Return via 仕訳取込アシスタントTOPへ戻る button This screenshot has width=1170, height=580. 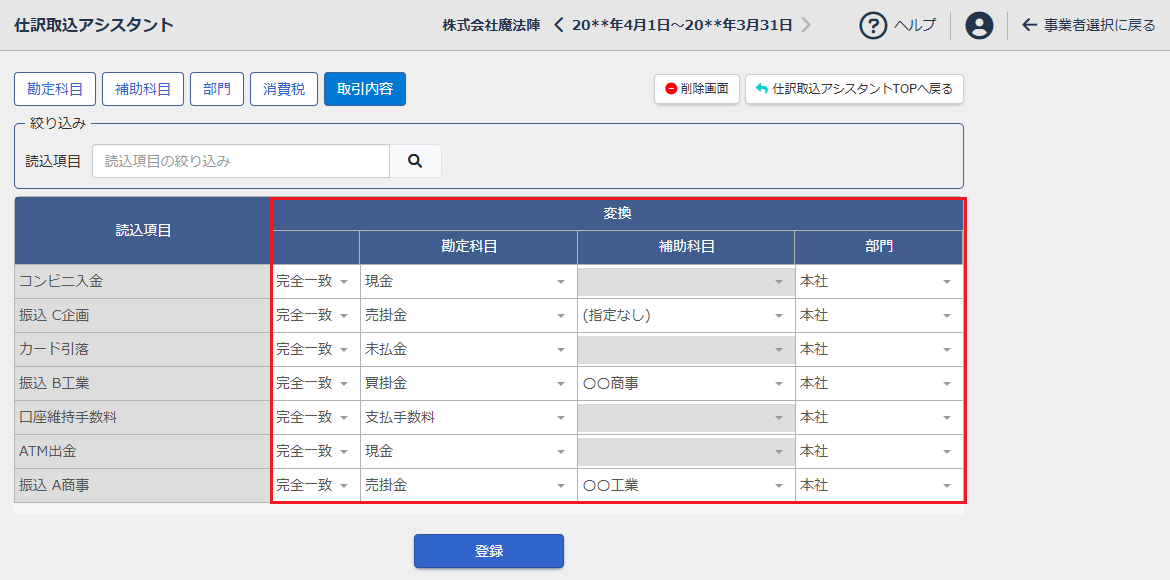[x=854, y=89]
